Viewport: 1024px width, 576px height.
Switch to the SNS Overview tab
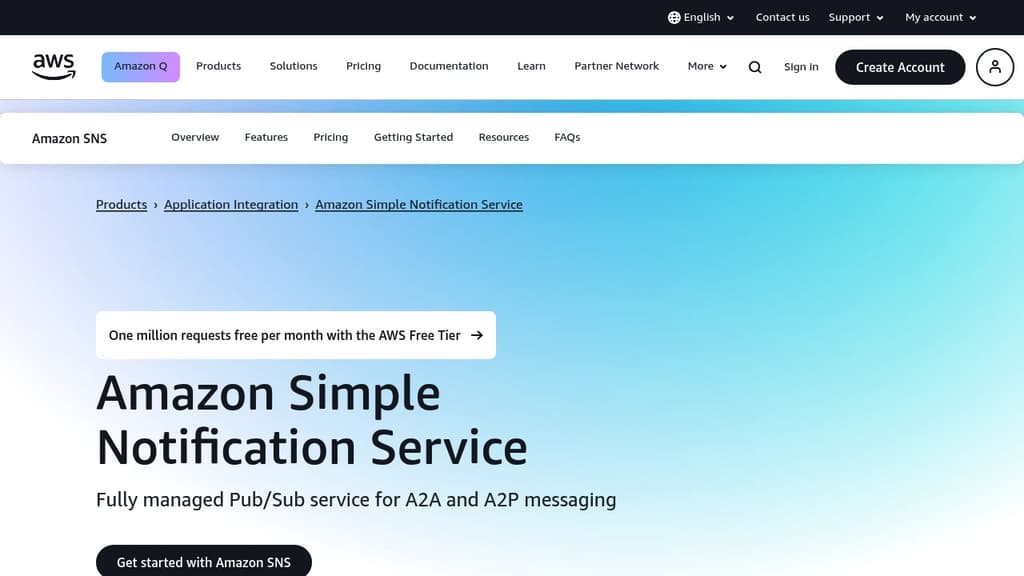[195, 138]
